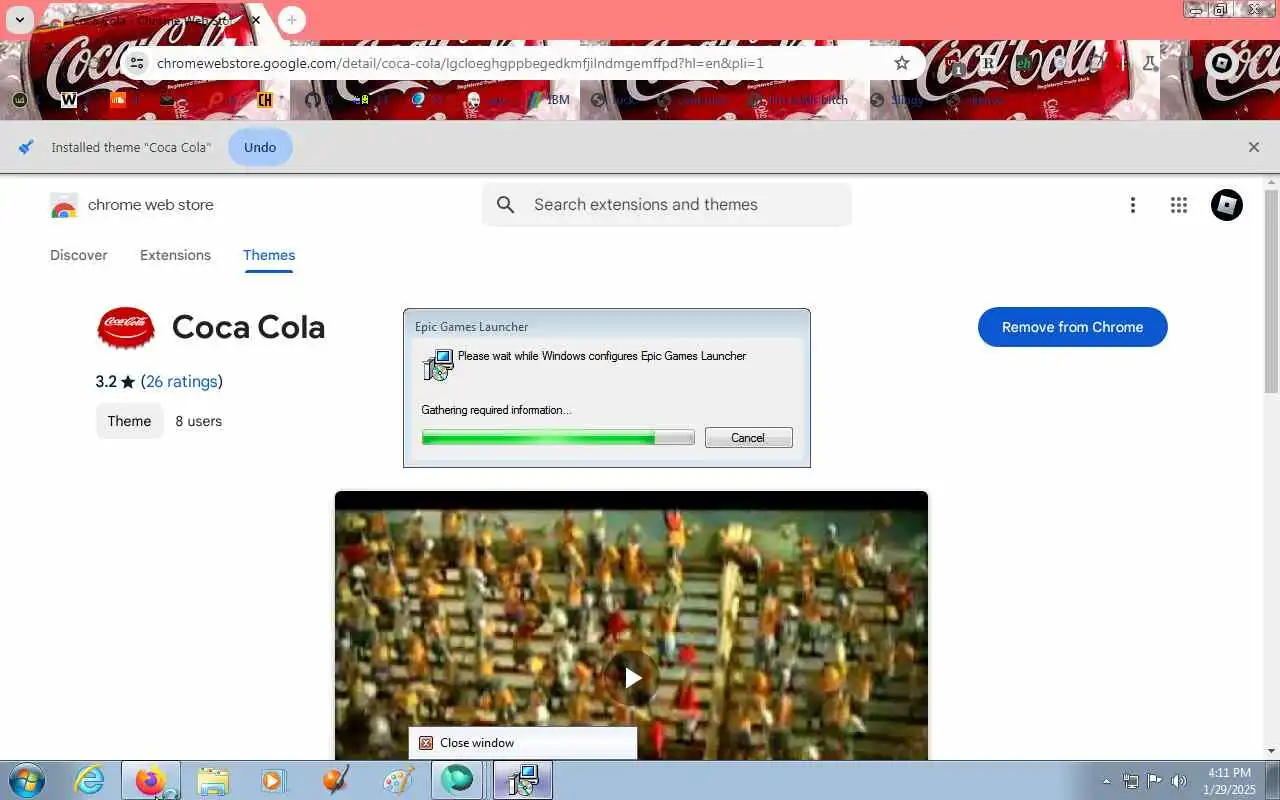Image resolution: width=1280 pixels, height=800 pixels.
Task: Open the Chrome profile avatar in toolbar
Action: point(1222,63)
